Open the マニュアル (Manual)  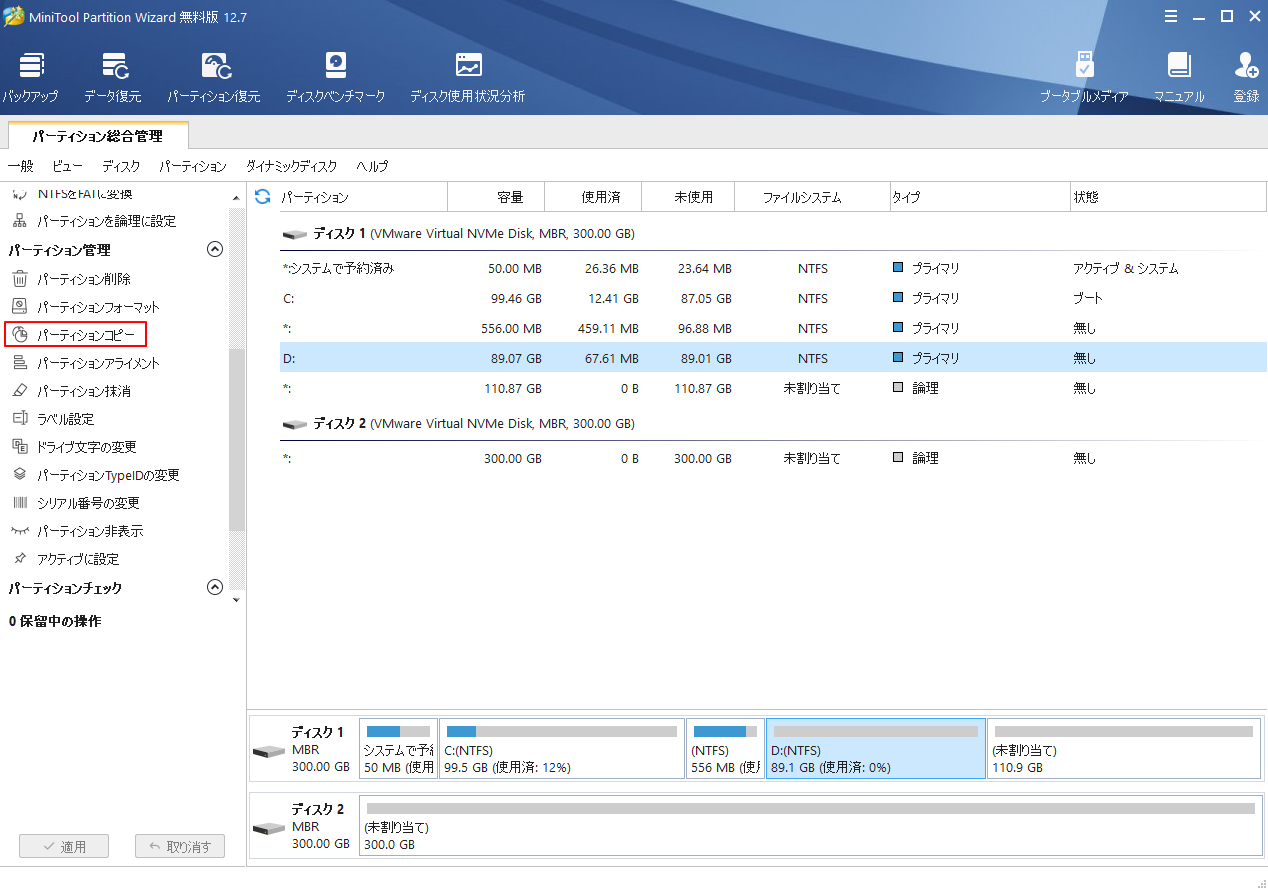[x=1179, y=75]
